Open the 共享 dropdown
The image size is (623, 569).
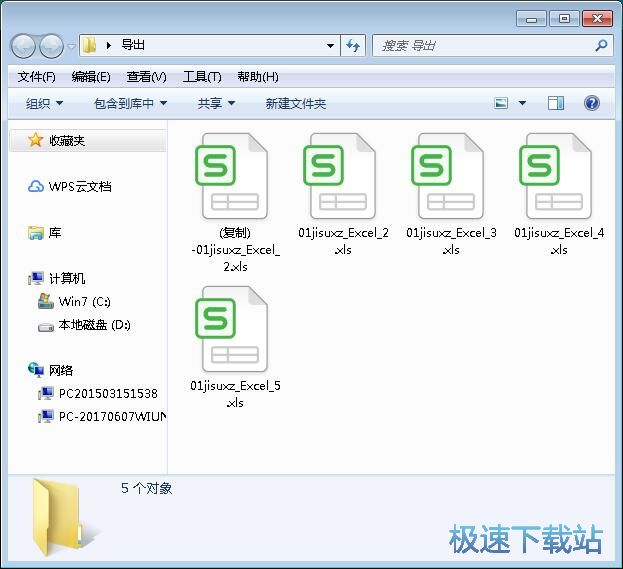point(216,104)
